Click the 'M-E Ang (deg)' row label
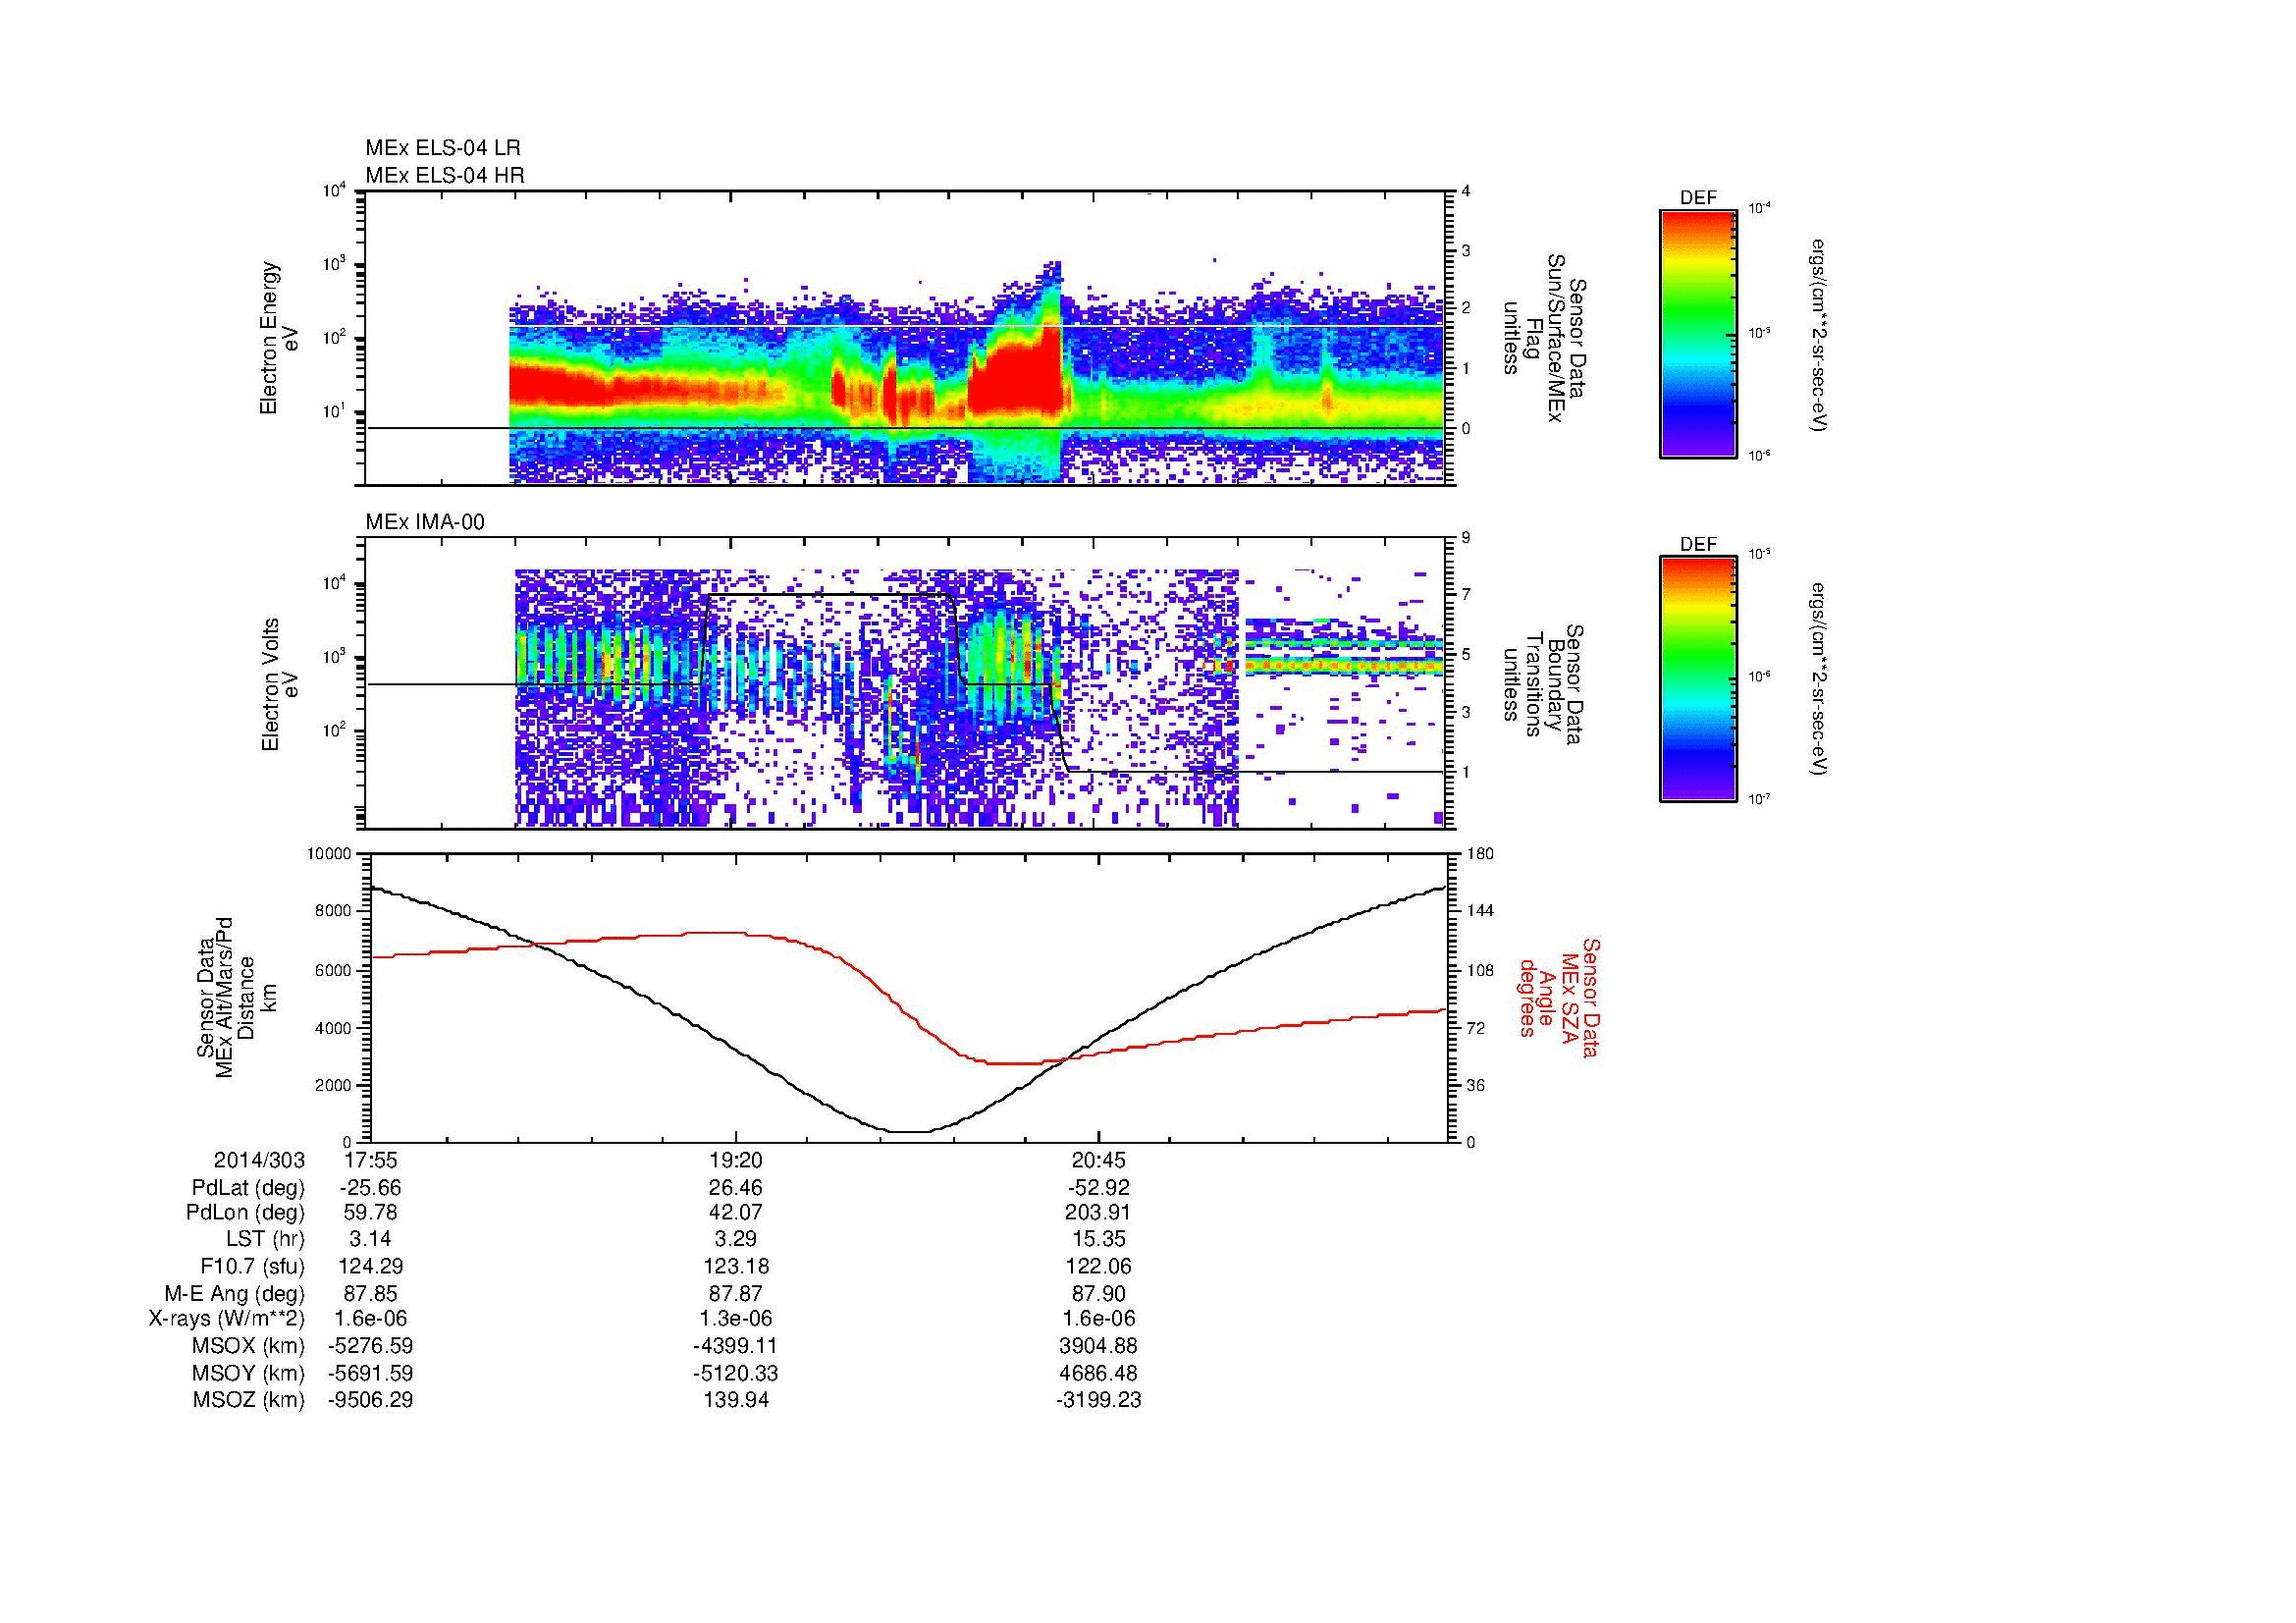Viewport: 2296px width, 1623px height. (x=234, y=1293)
